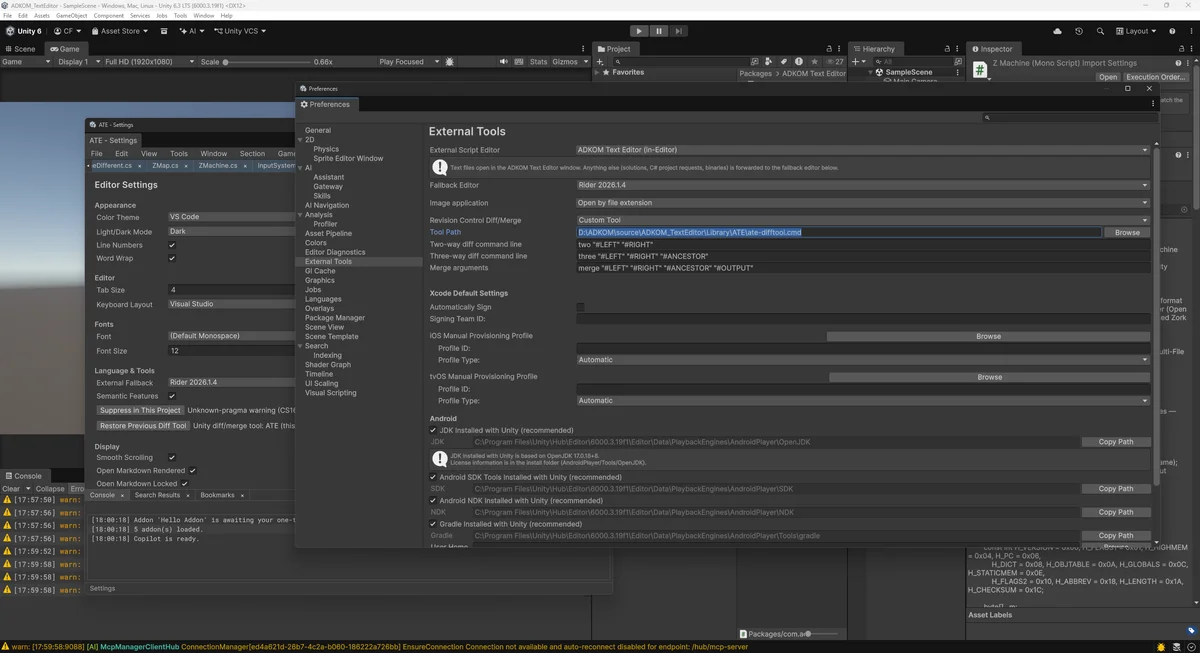Screen dimensions: 1200x653
Task: Toggle the Game view shortcuts keyboard icon
Action: [519, 62]
